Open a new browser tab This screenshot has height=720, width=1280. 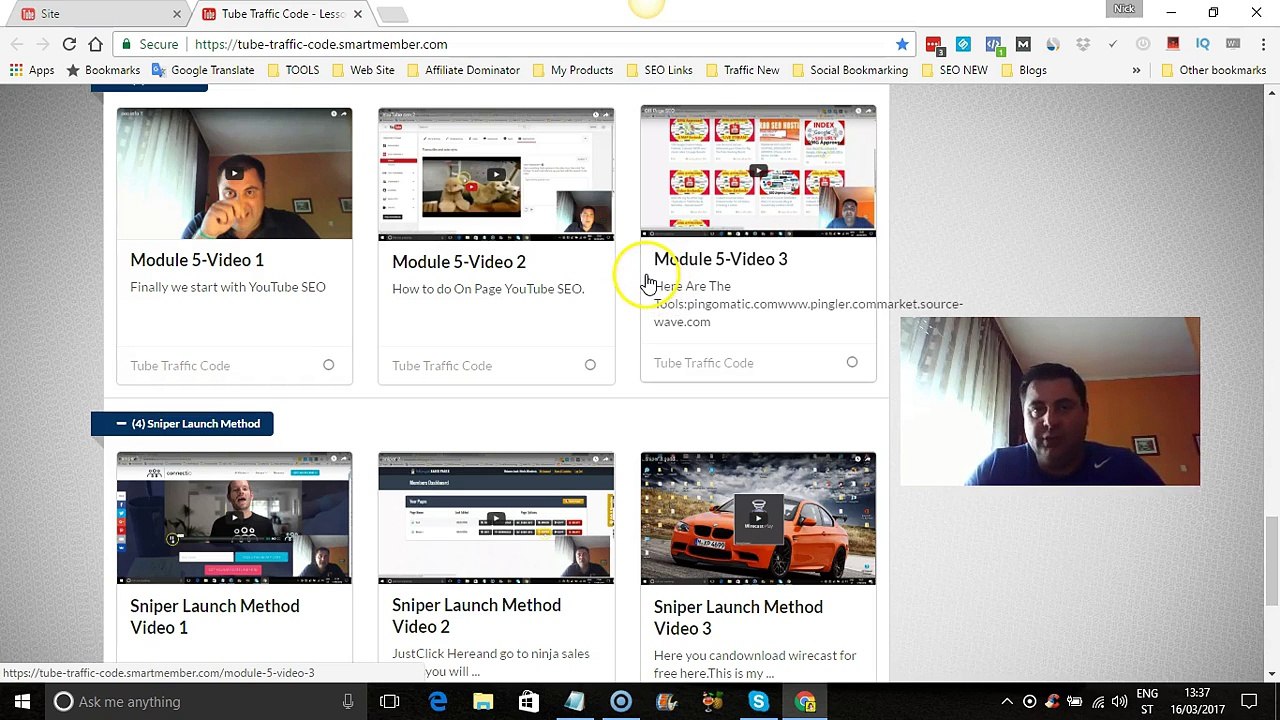point(393,14)
